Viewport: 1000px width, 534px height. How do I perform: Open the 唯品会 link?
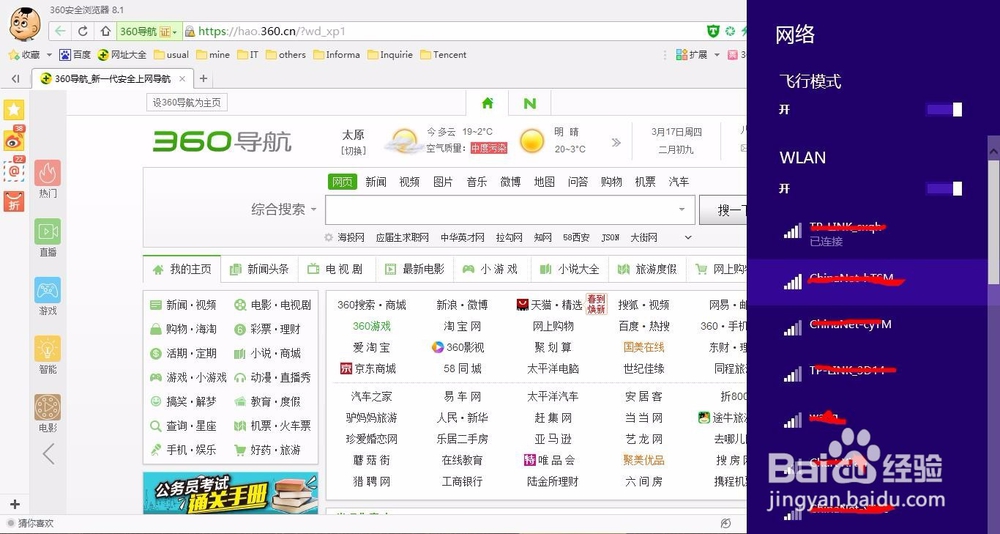(x=548, y=460)
